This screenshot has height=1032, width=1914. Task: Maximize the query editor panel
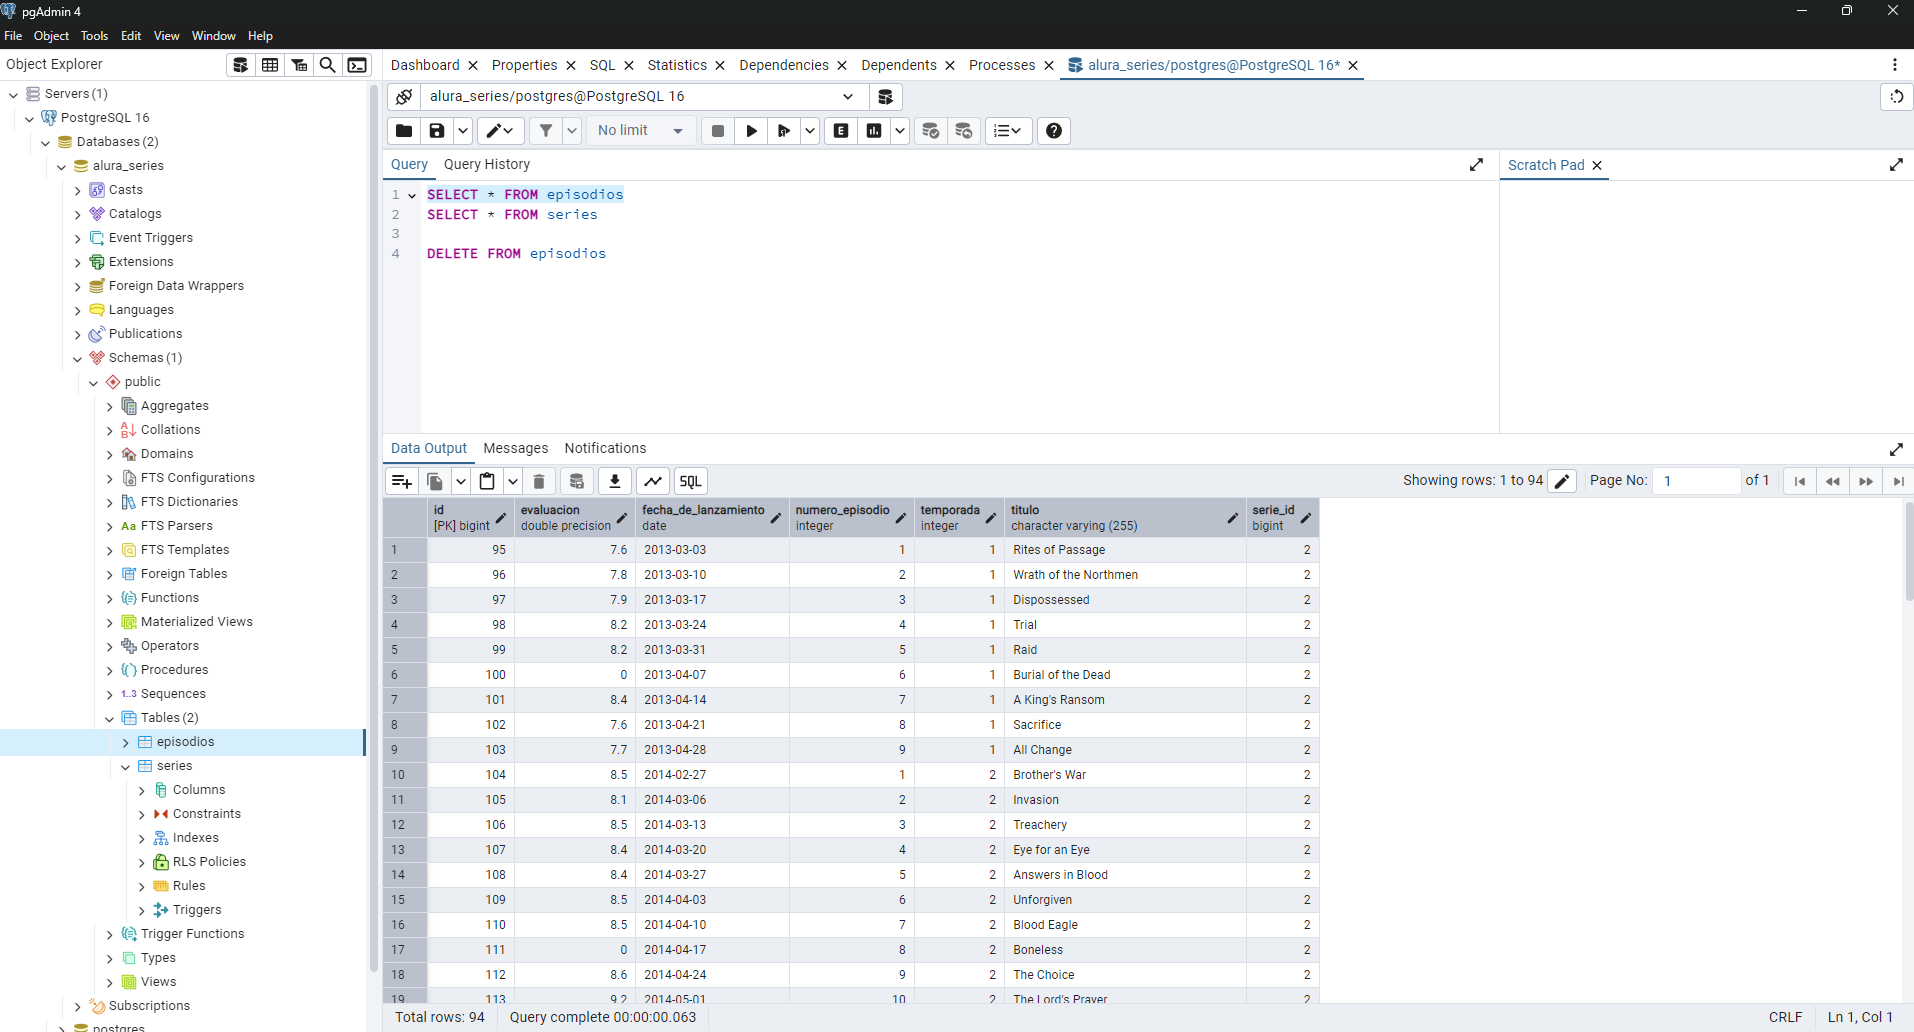pyautogui.click(x=1476, y=165)
